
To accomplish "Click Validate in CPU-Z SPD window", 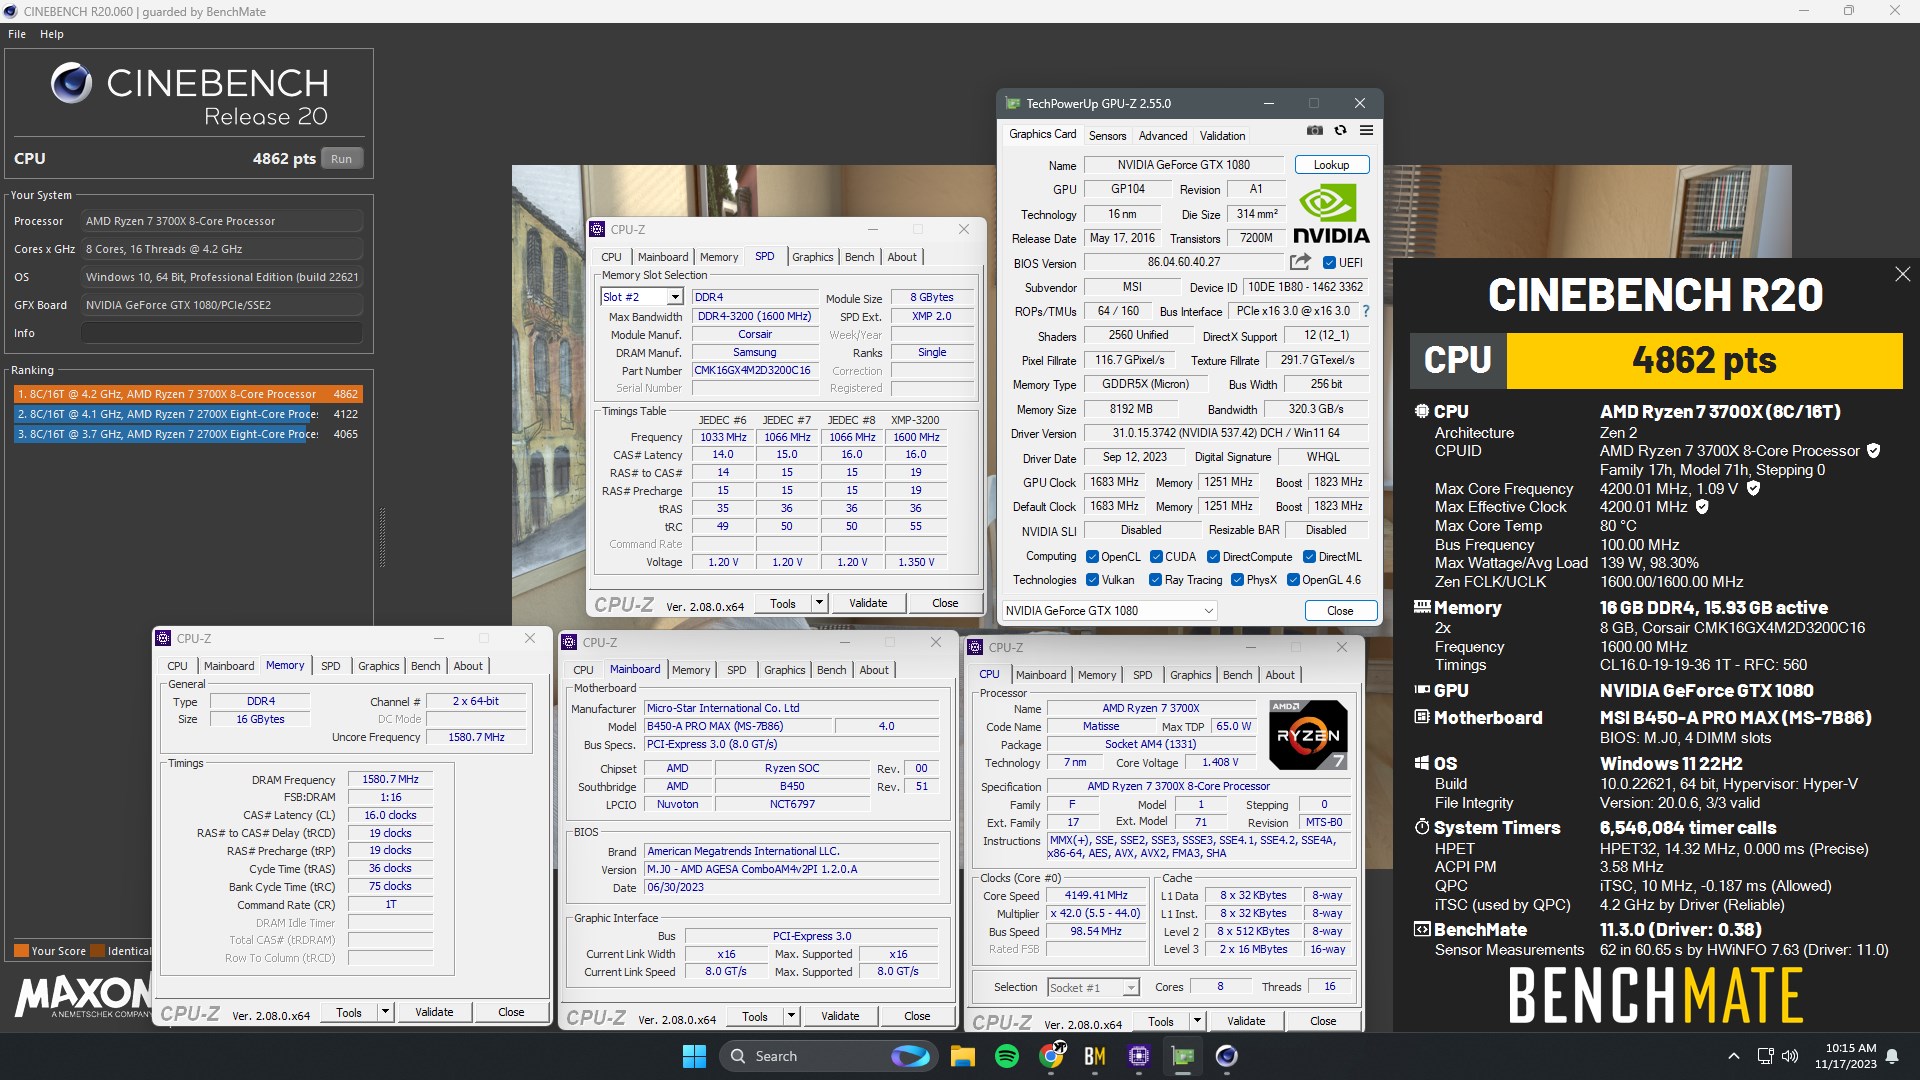I will 868,603.
